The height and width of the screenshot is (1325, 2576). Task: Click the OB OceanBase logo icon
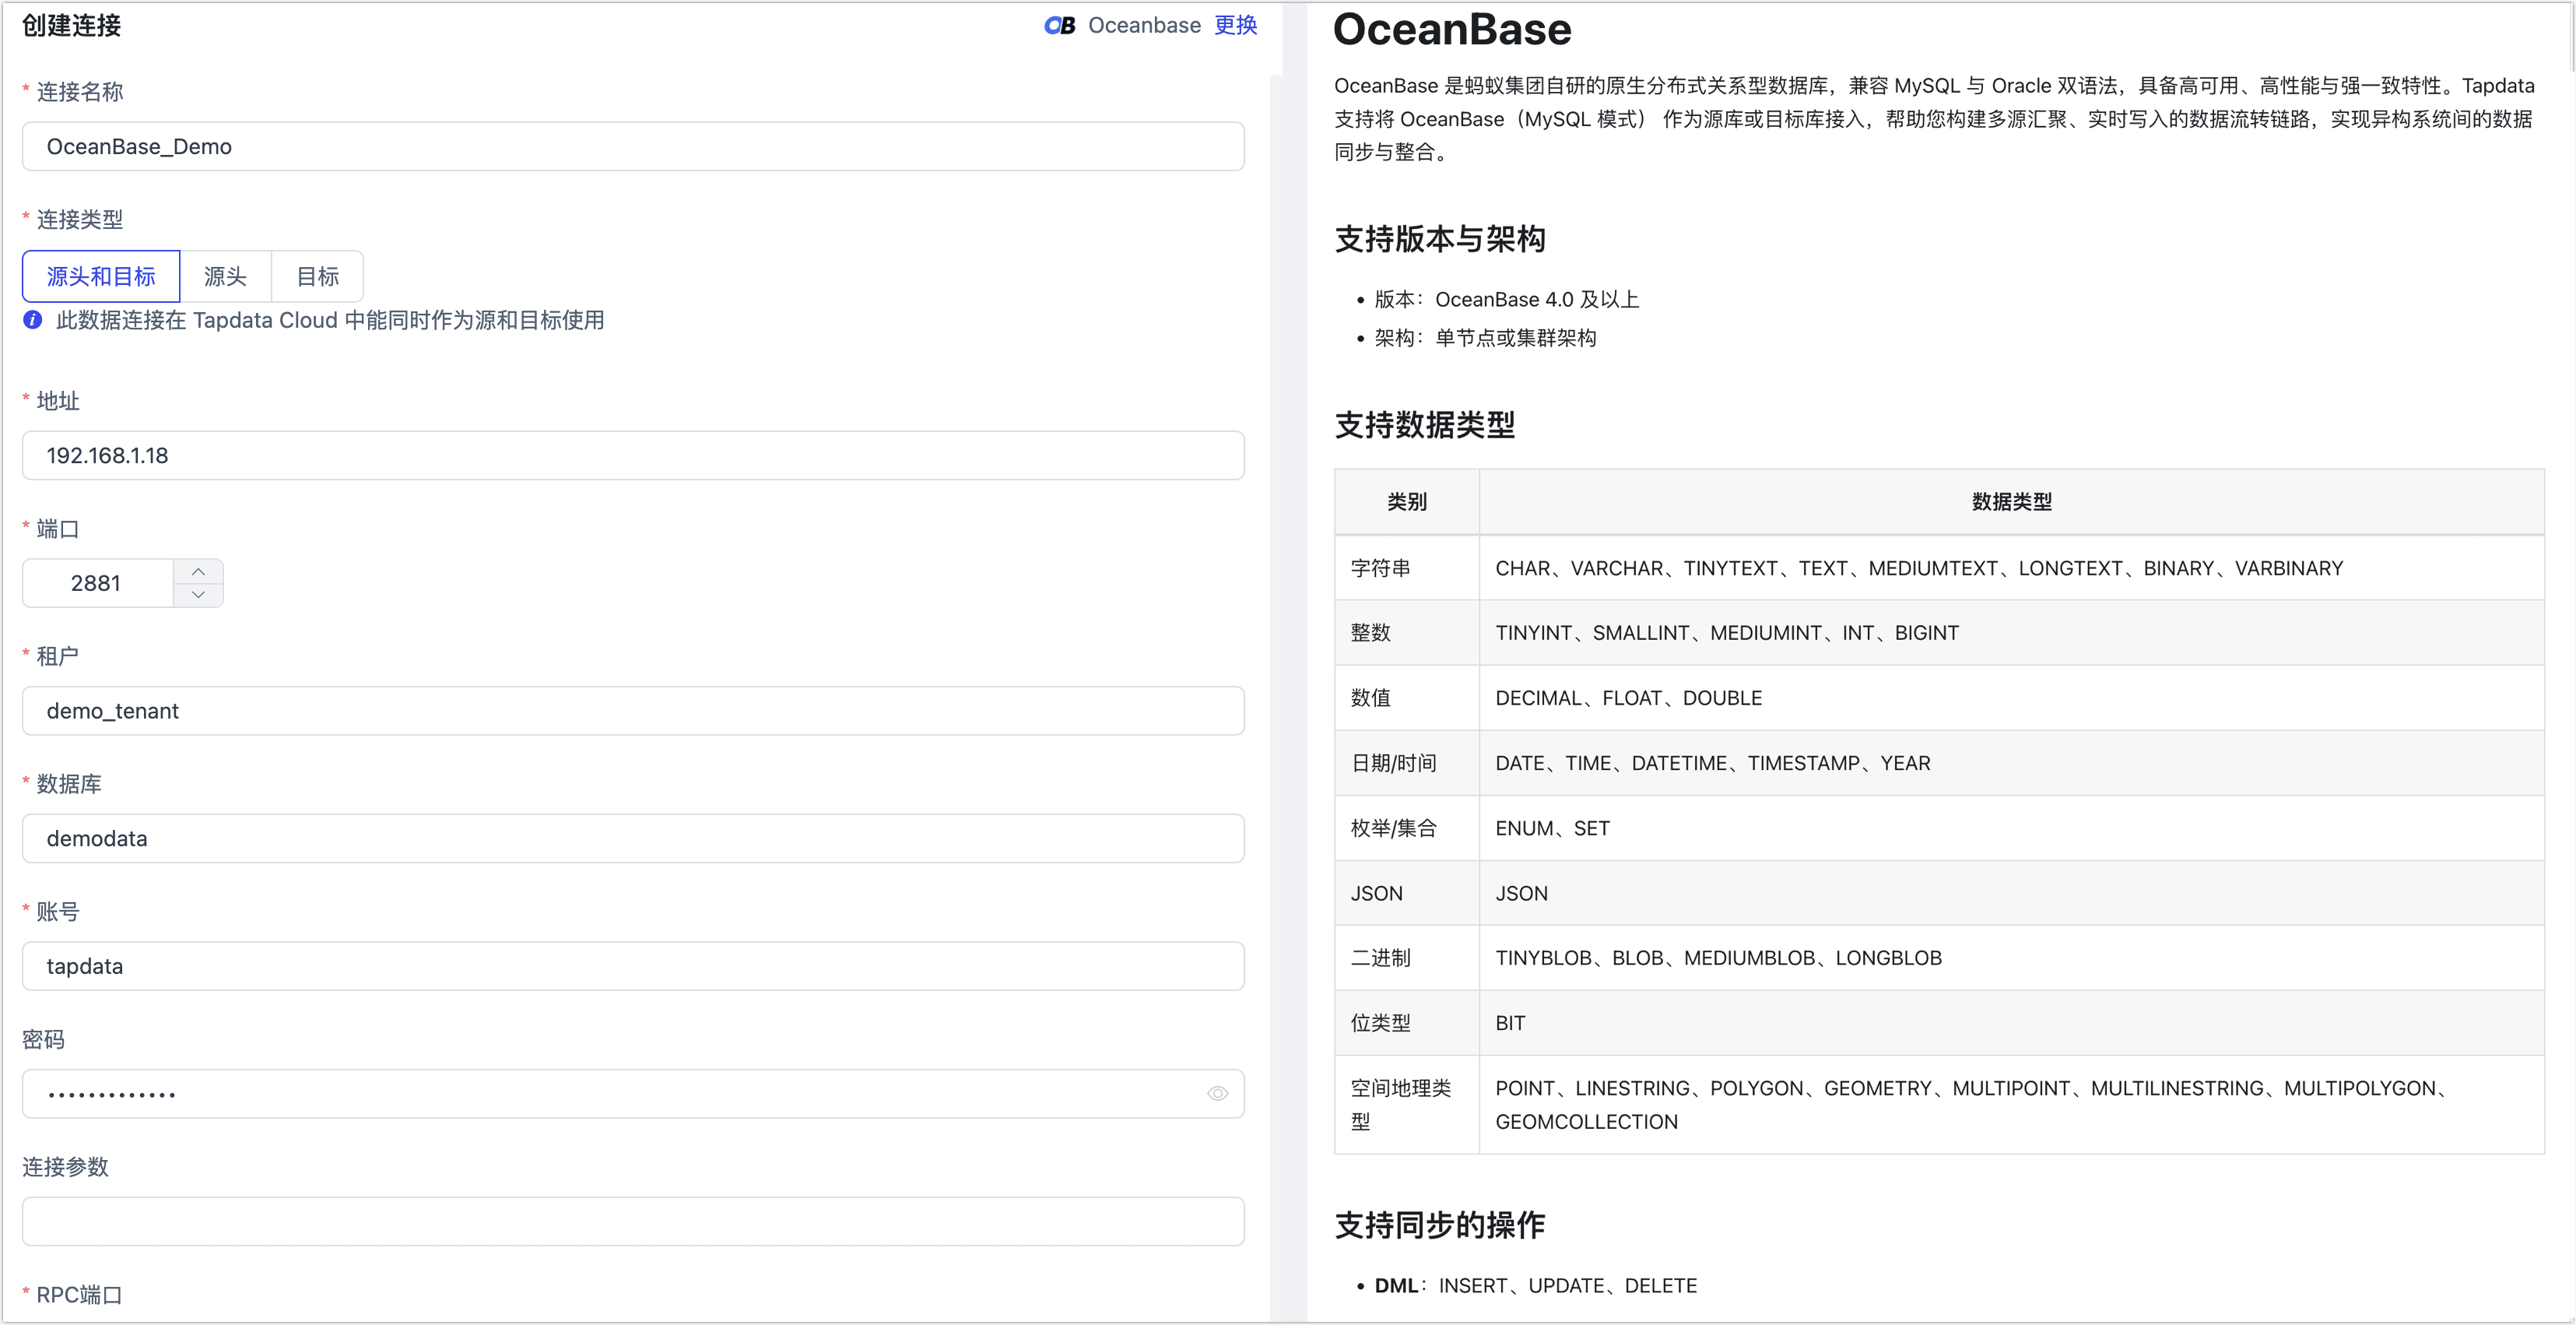[1059, 25]
